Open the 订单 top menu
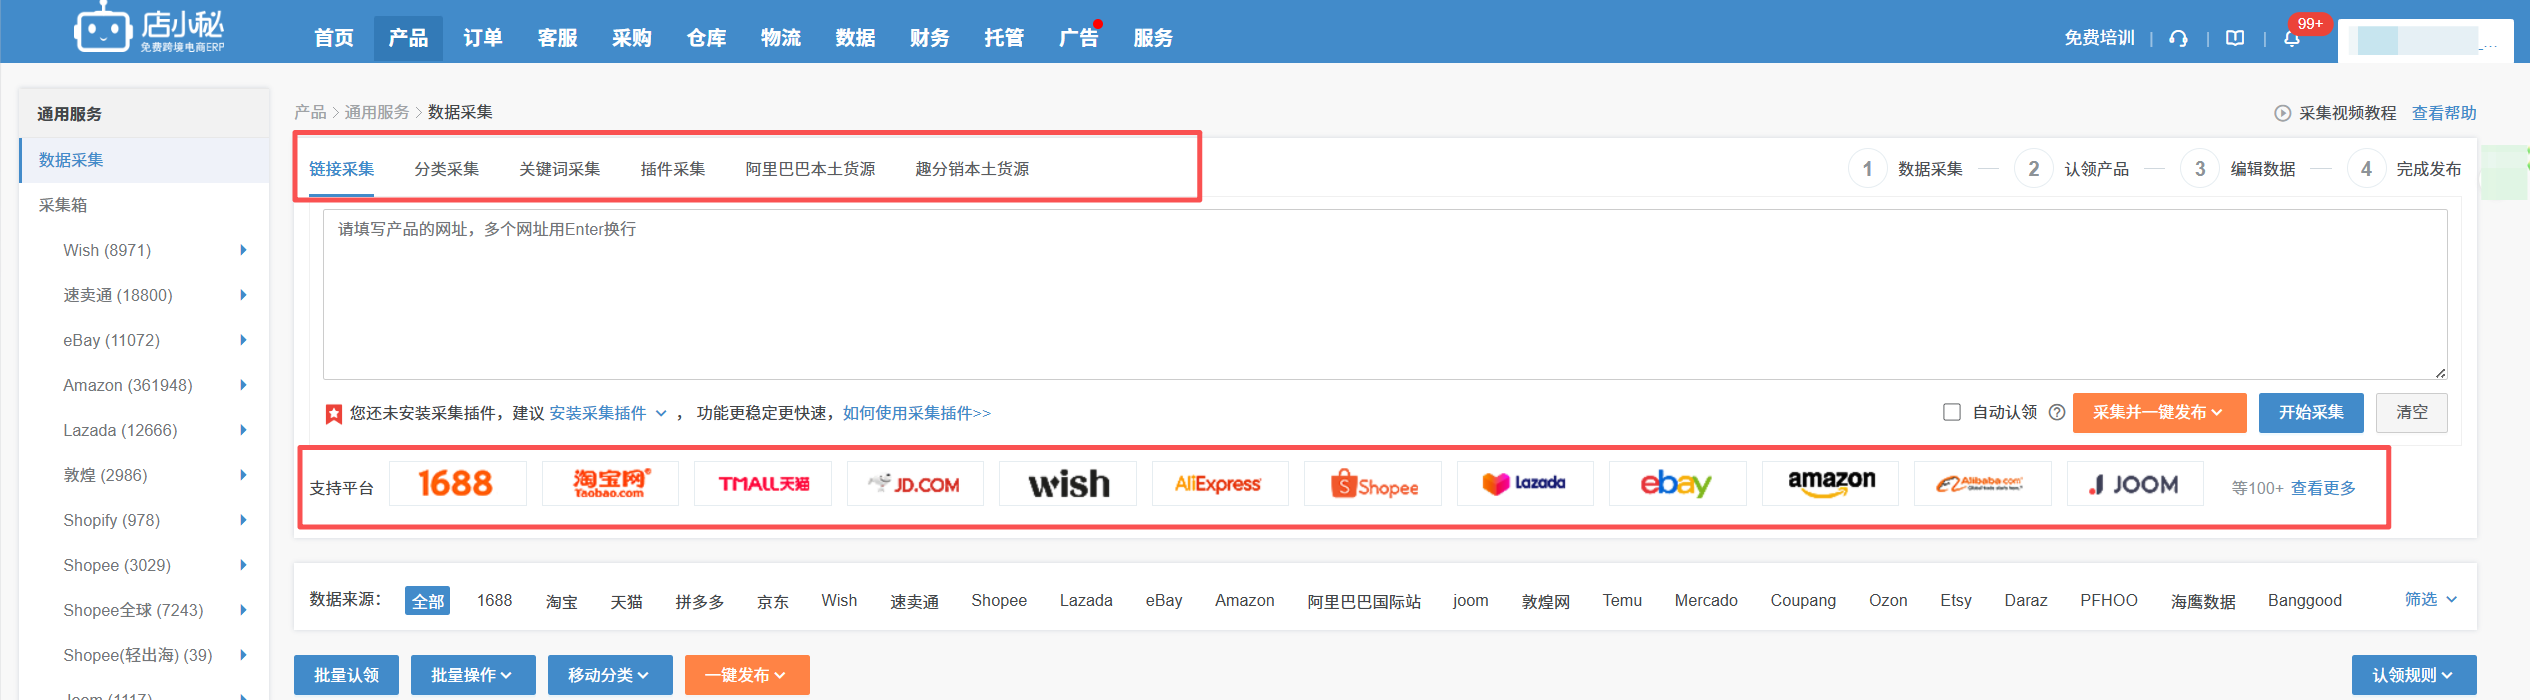The height and width of the screenshot is (700, 2530). (482, 38)
